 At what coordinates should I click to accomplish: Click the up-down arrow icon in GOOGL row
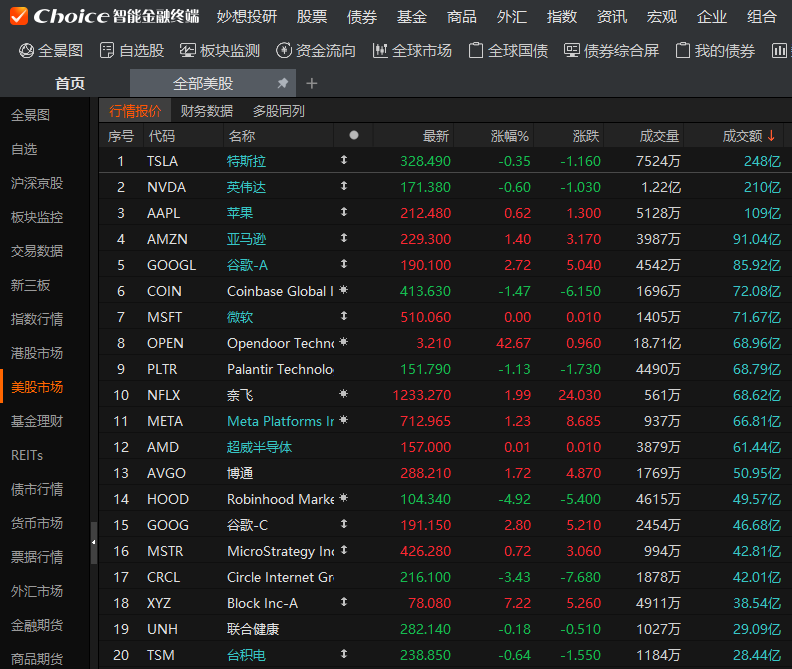pos(343,264)
